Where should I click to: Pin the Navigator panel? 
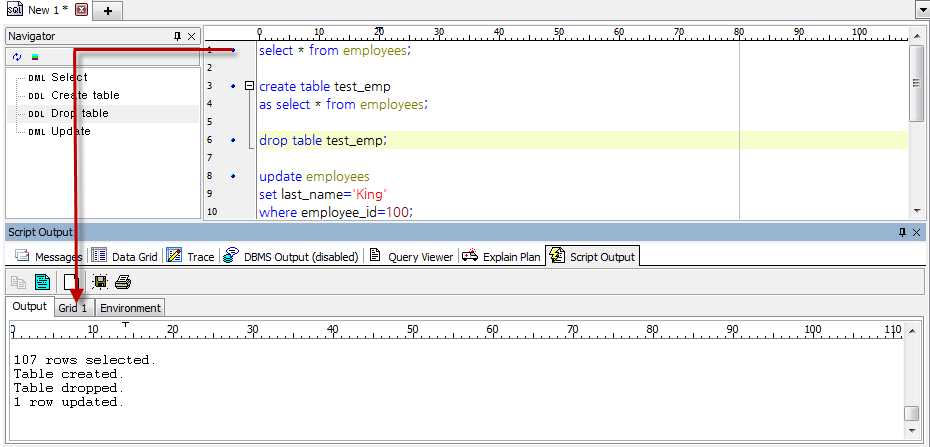coord(178,36)
